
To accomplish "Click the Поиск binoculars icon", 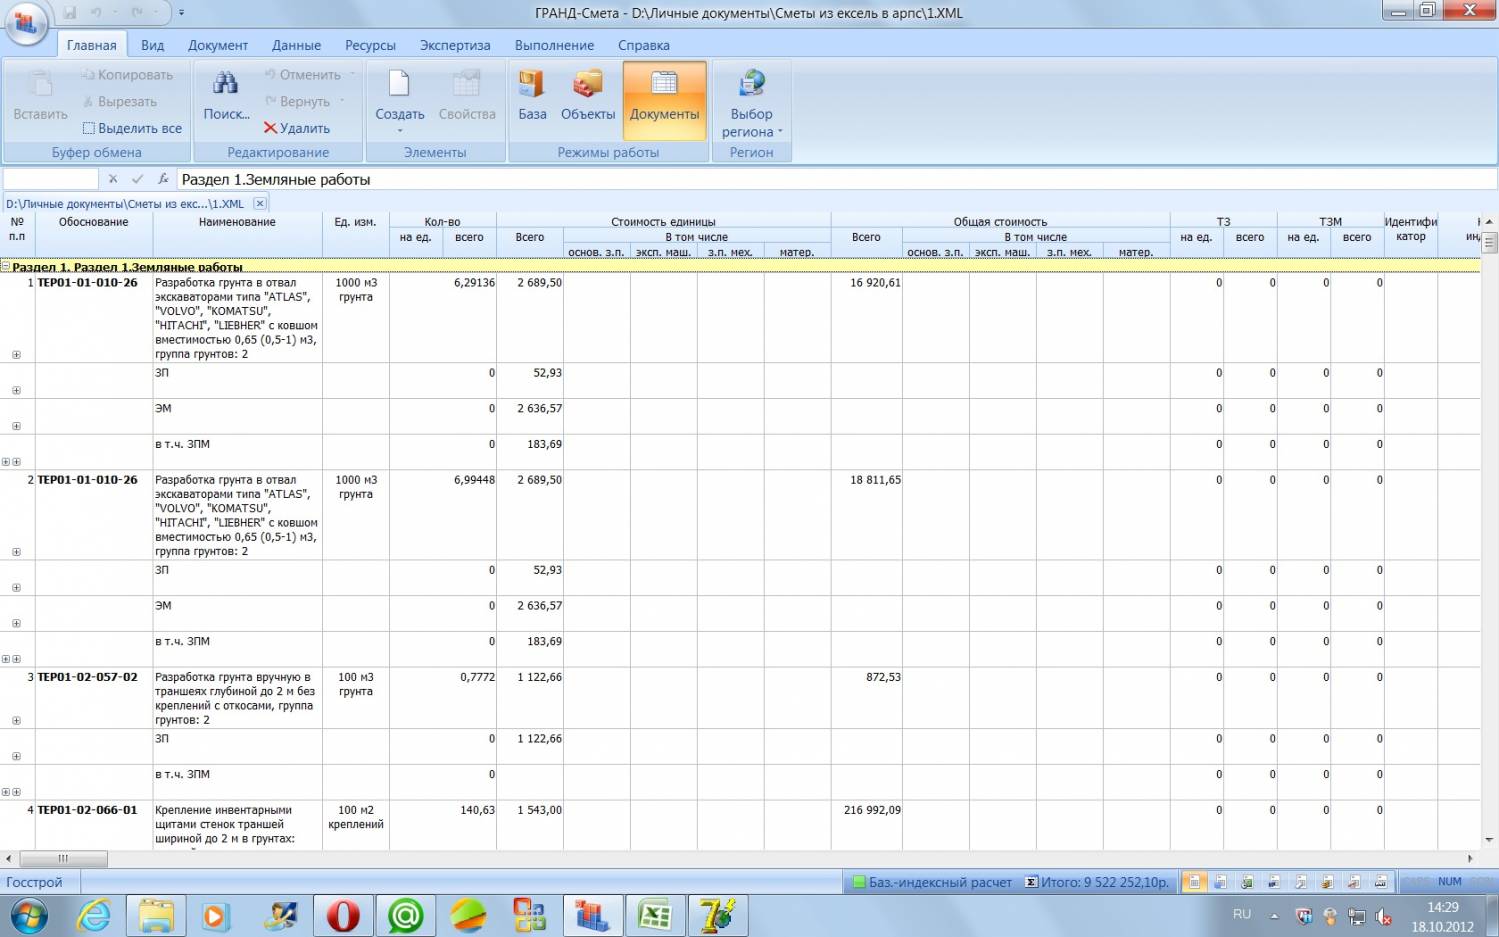I will [226, 85].
